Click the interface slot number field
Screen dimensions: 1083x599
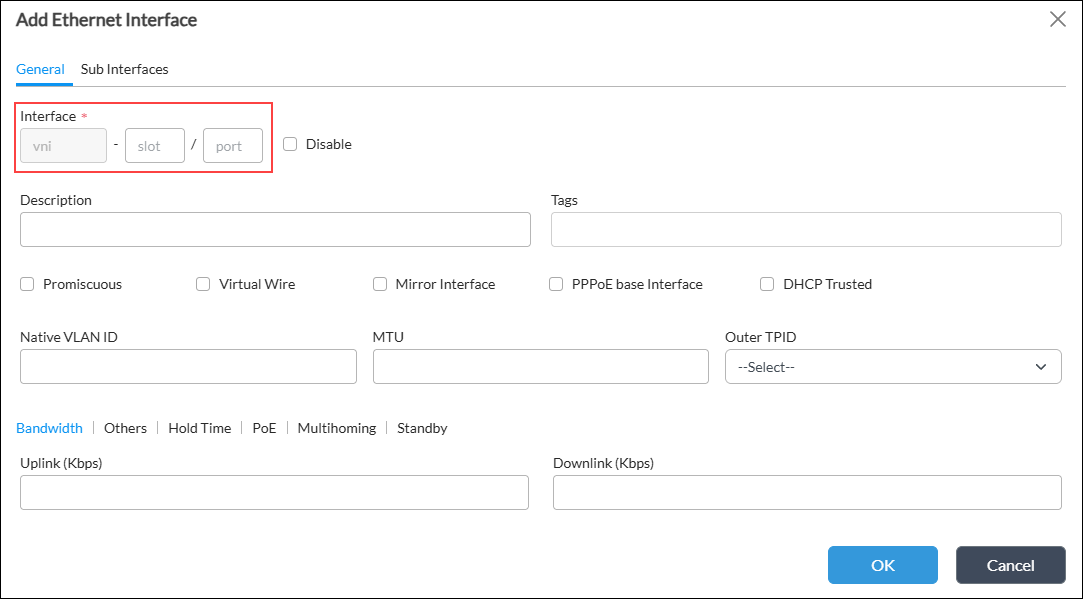pyautogui.click(x=155, y=146)
